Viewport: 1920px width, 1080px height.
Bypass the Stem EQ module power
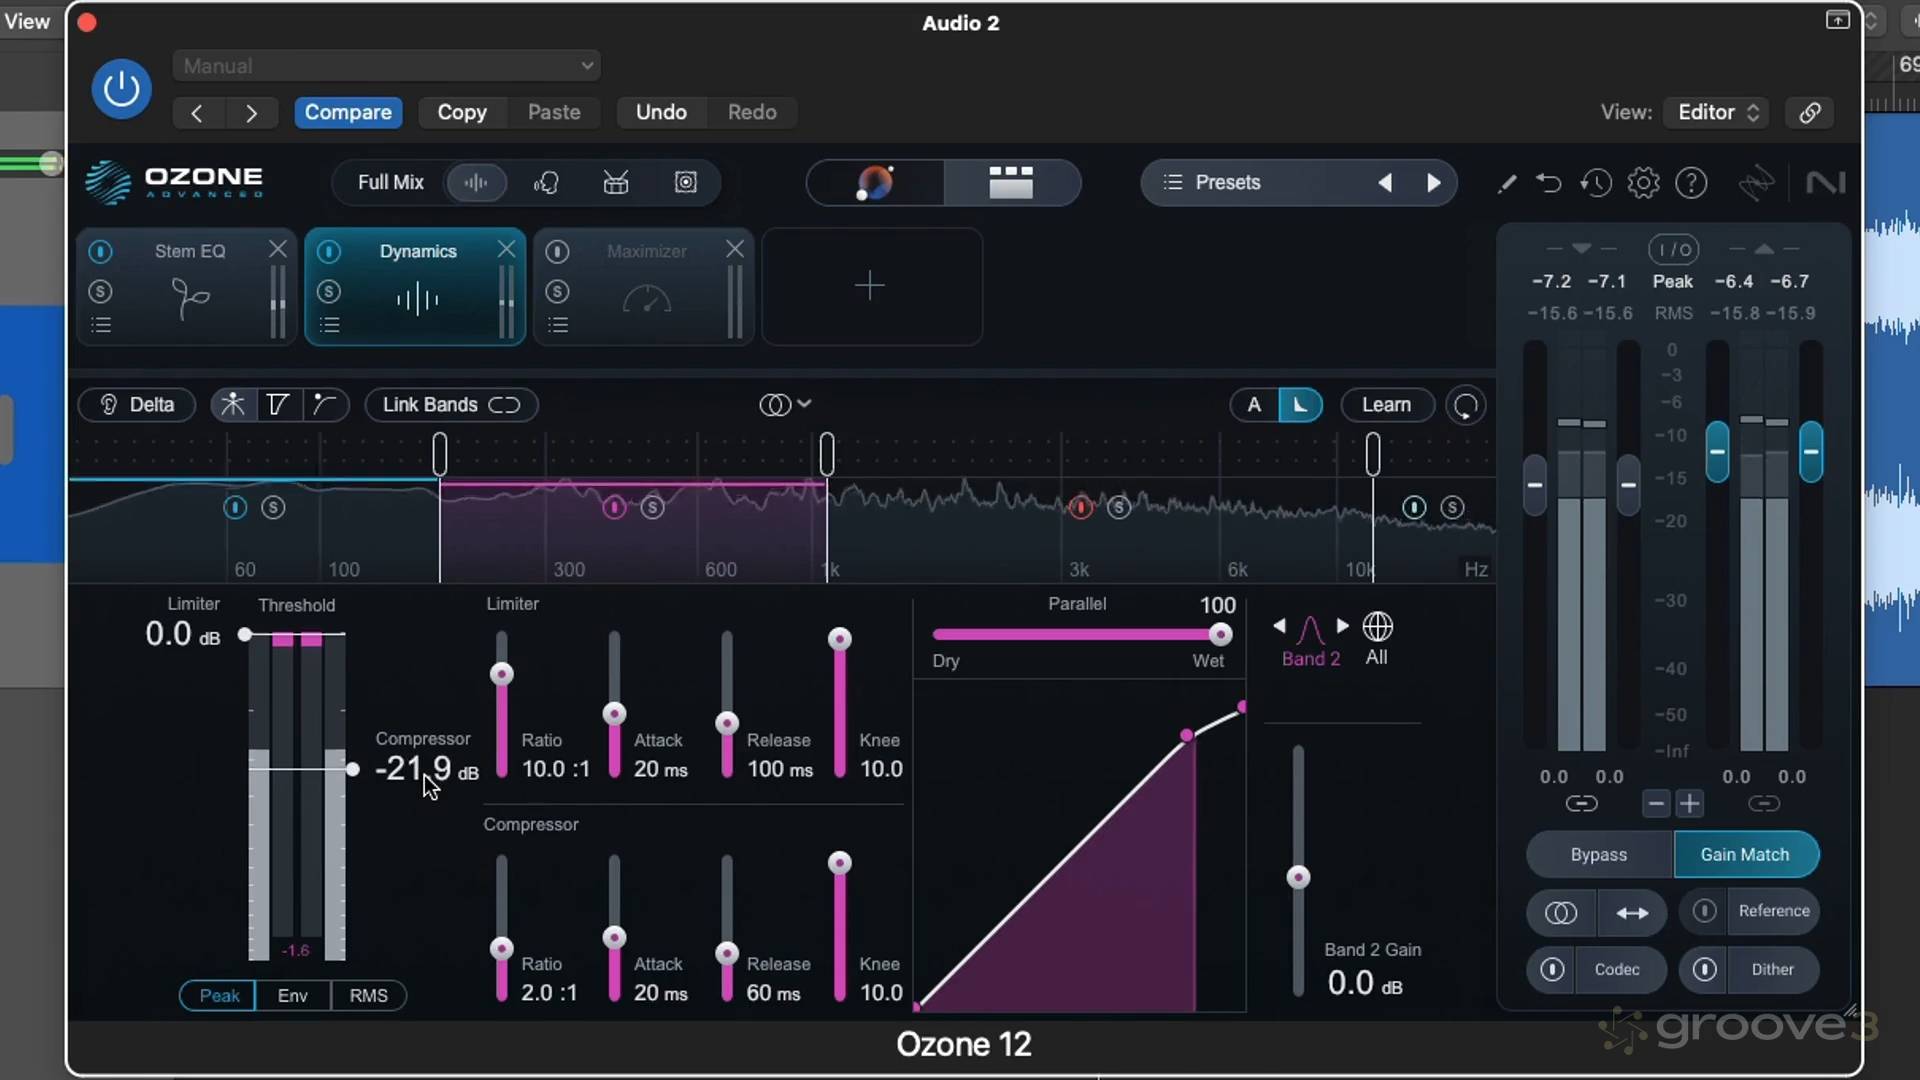[100, 251]
